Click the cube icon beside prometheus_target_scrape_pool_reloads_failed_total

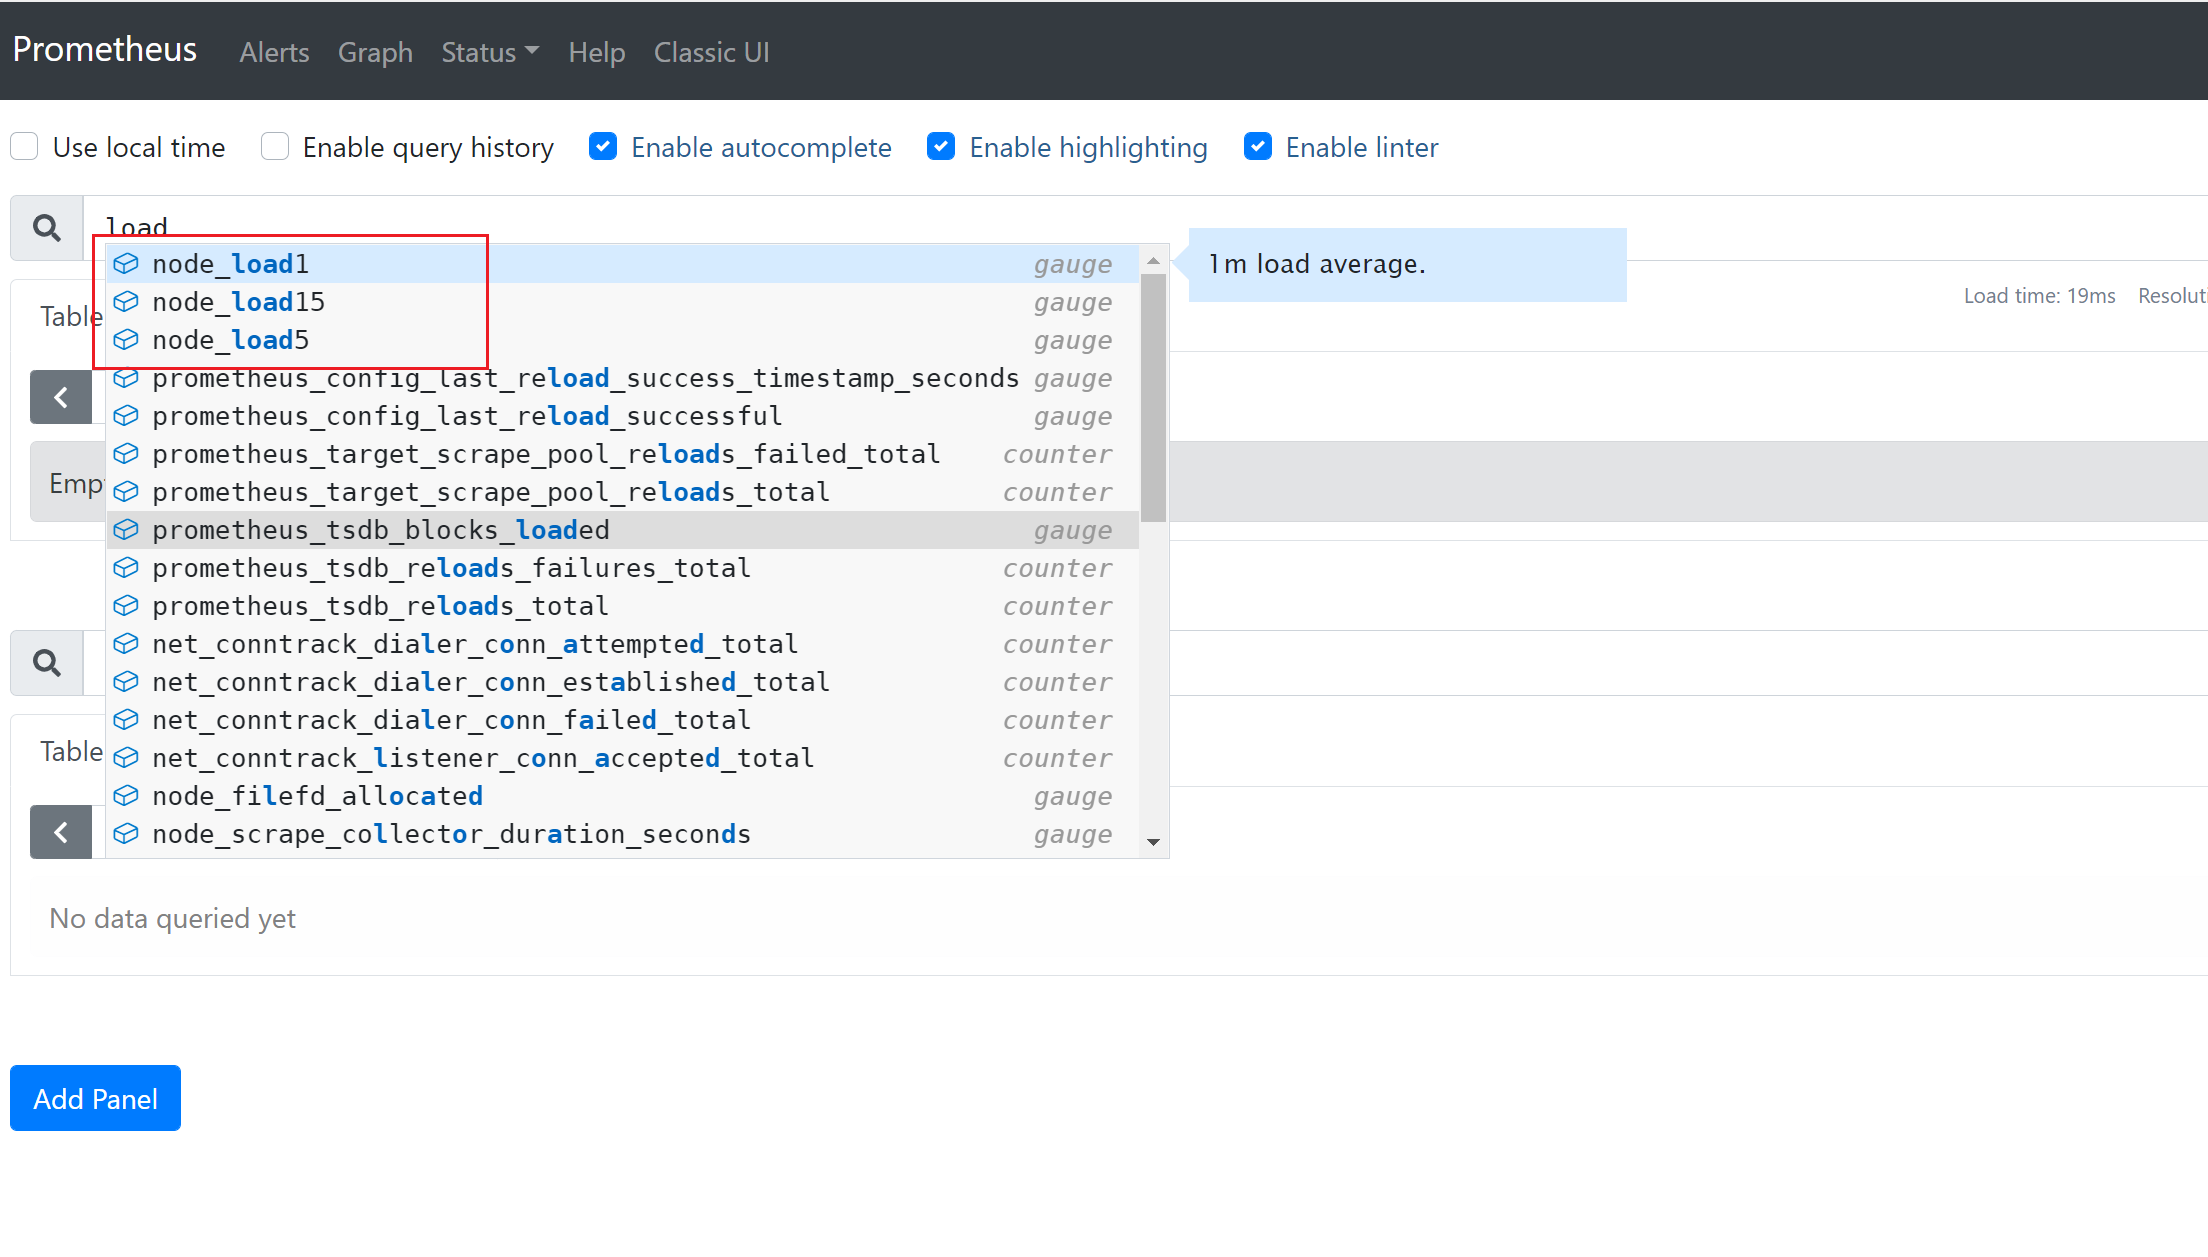(126, 454)
